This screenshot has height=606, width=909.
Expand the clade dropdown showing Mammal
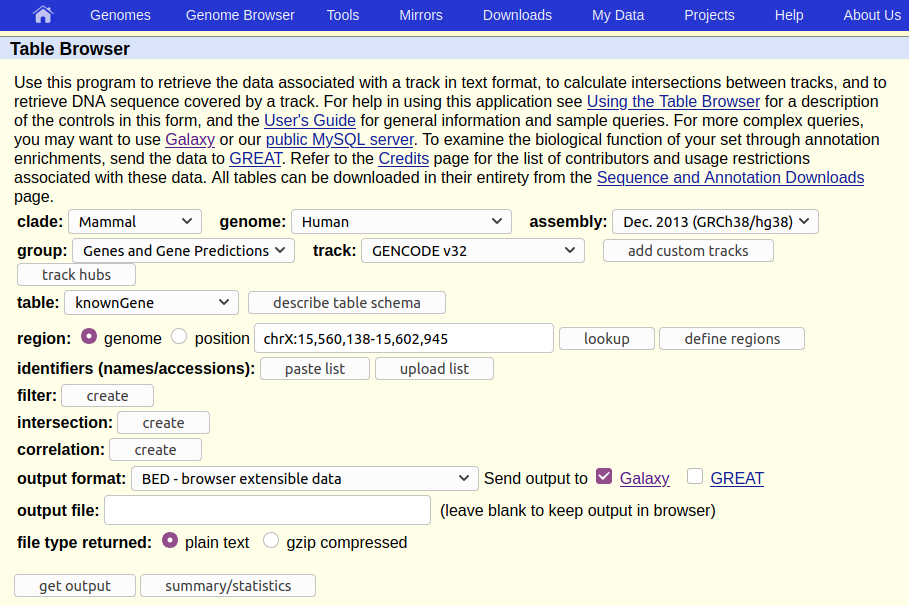click(135, 222)
